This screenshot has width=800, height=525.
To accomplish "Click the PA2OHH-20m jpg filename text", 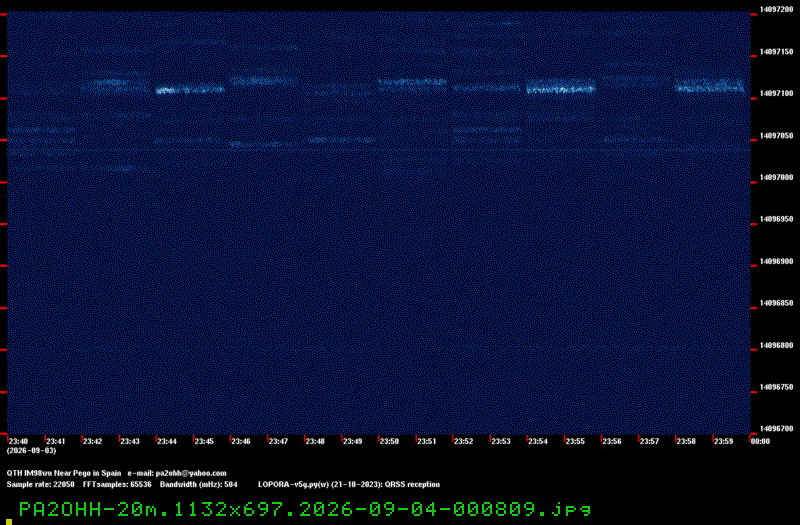I will (x=305, y=509).
